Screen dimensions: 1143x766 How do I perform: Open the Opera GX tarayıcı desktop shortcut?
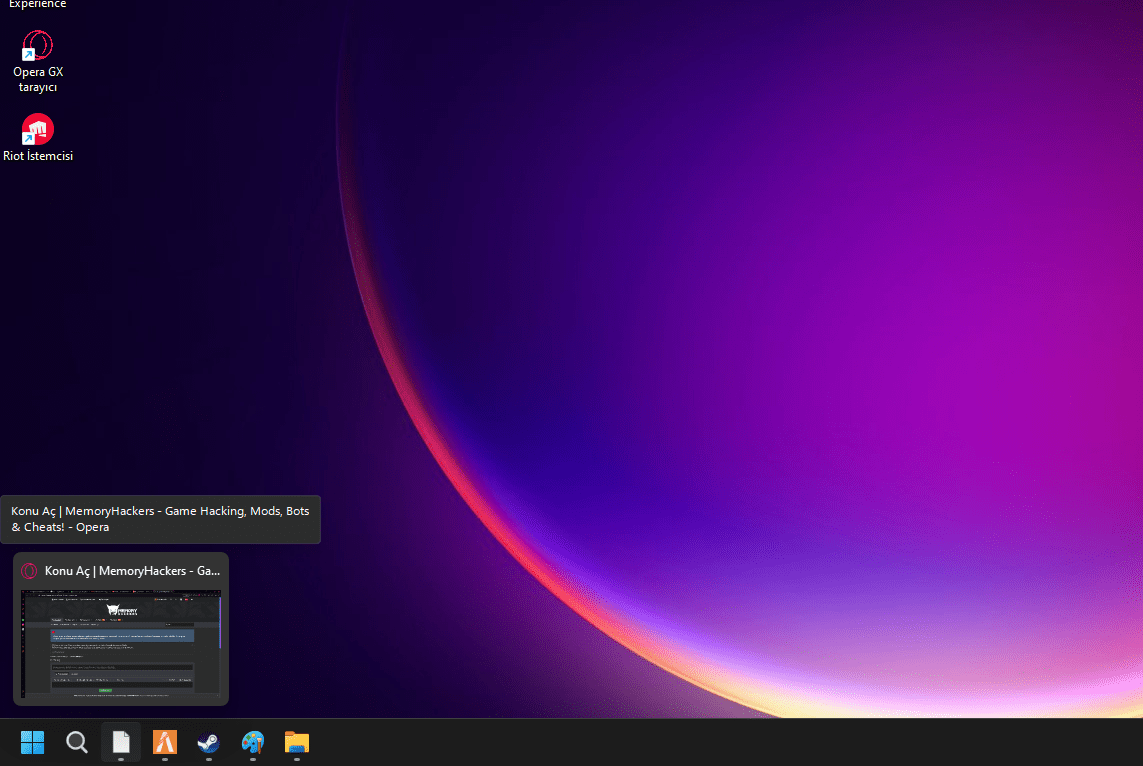[x=38, y=62]
